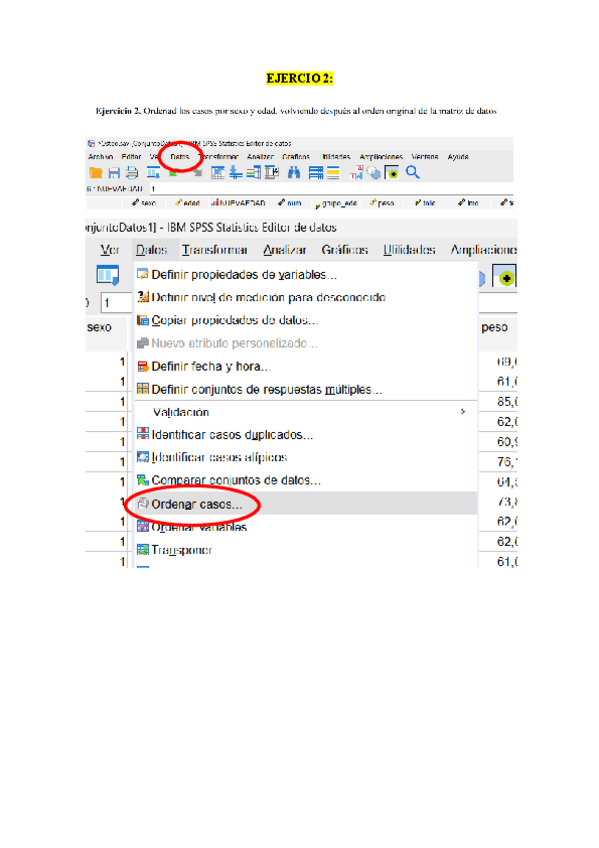Image resolution: width=599 pixels, height=848 pixels.
Task: Click the Print icon in small SPSS toolbar
Action: pyautogui.click(x=132, y=173)
